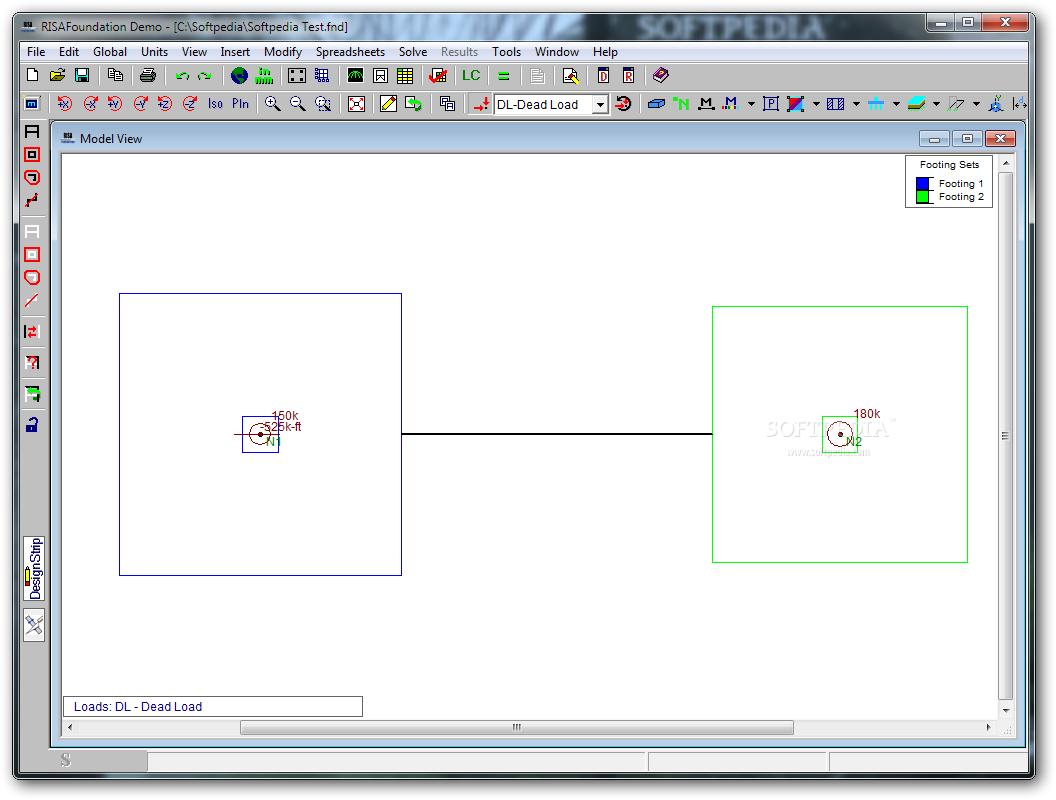This screenshot has width=1056, height=800.
Task: Undo the last action
Action: [x=182, y=75]
